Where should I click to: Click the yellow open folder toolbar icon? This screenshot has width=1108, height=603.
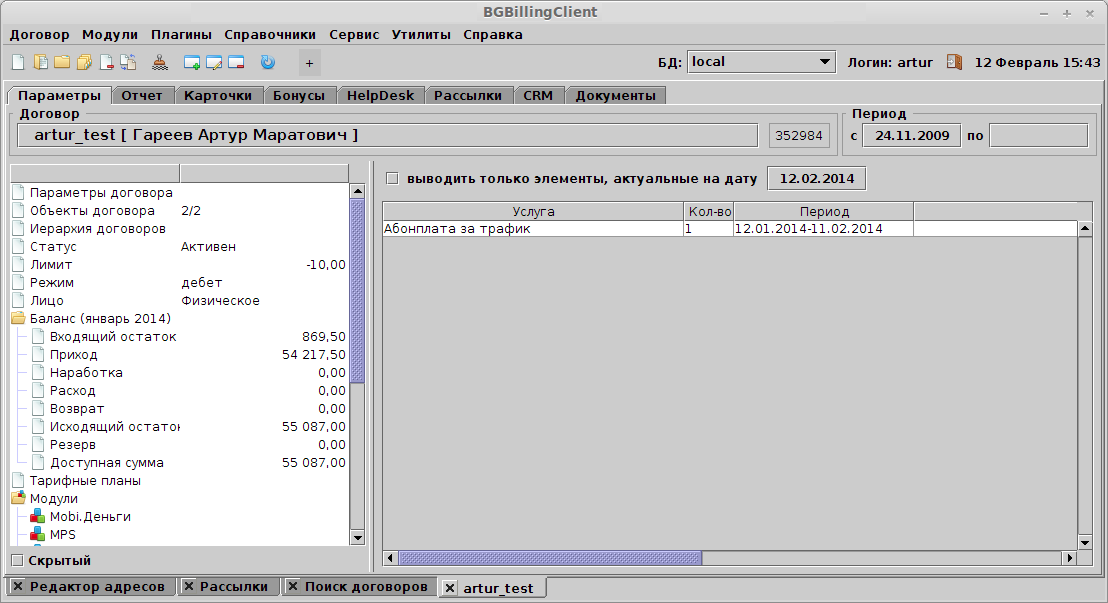pos(62,62)
